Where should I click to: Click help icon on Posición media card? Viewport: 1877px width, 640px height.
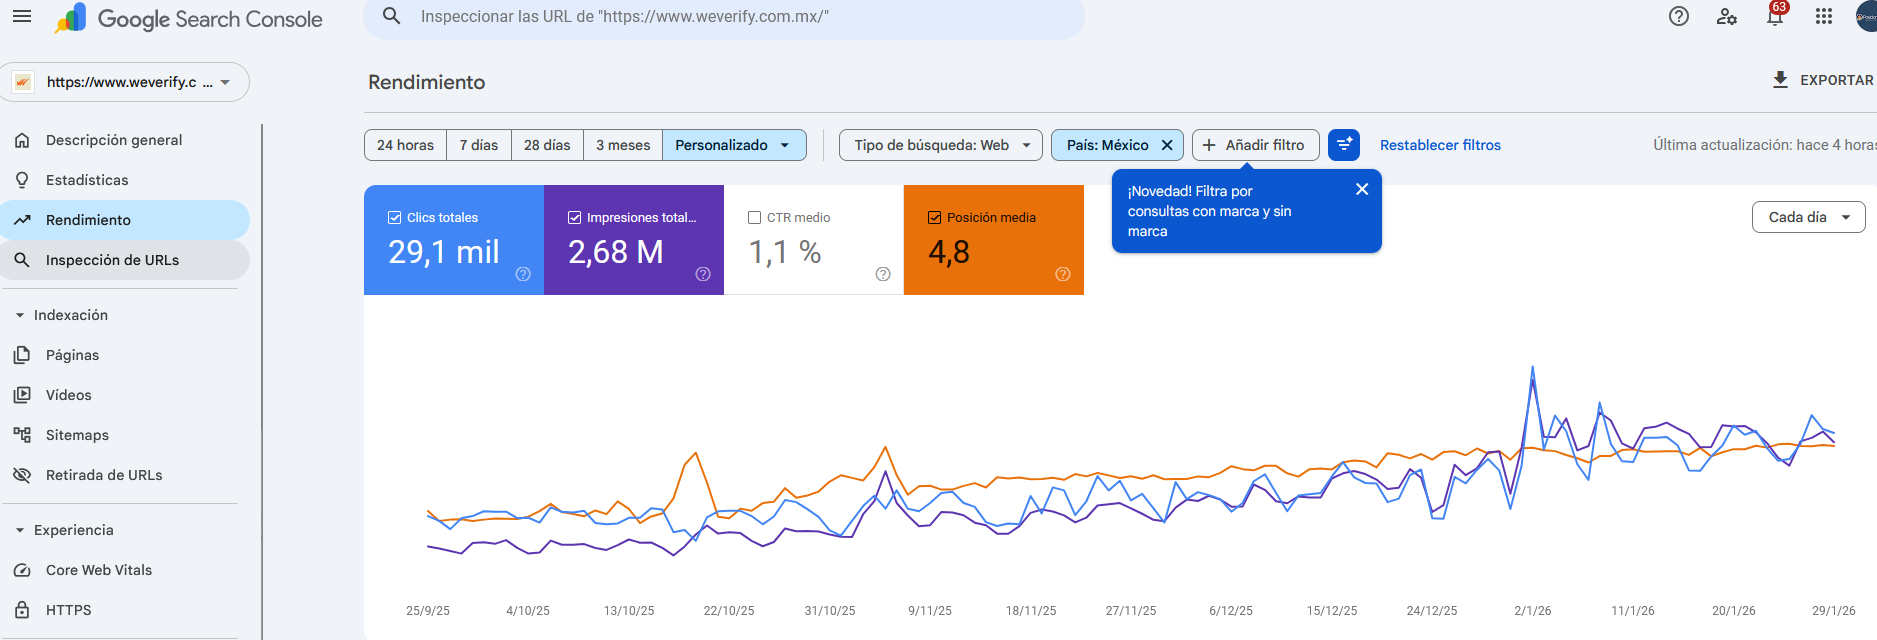[x=1063, y=274]
